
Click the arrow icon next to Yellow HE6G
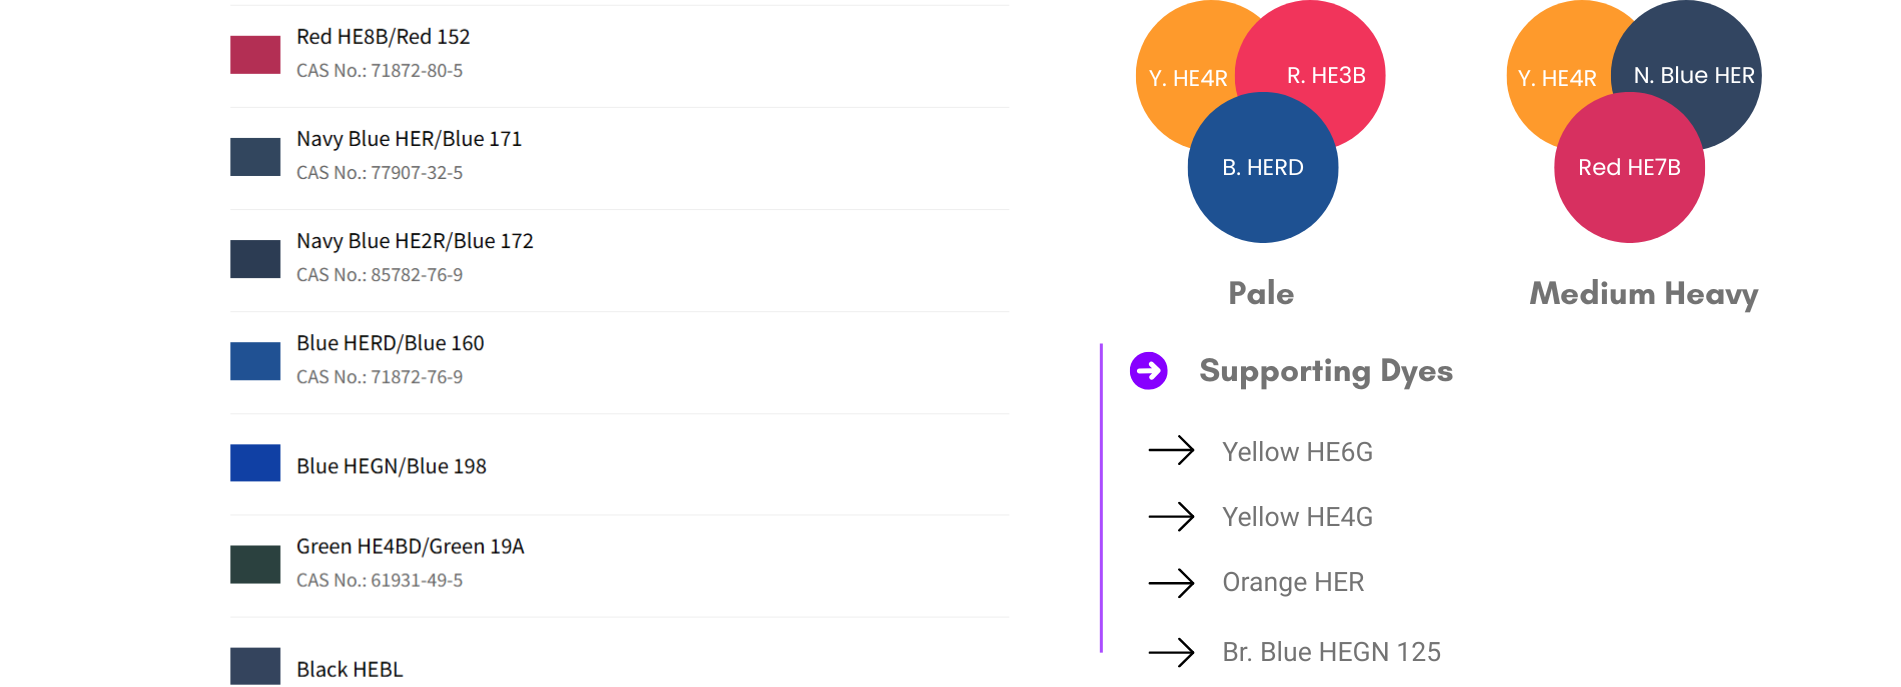click(x=1171, y=451)
